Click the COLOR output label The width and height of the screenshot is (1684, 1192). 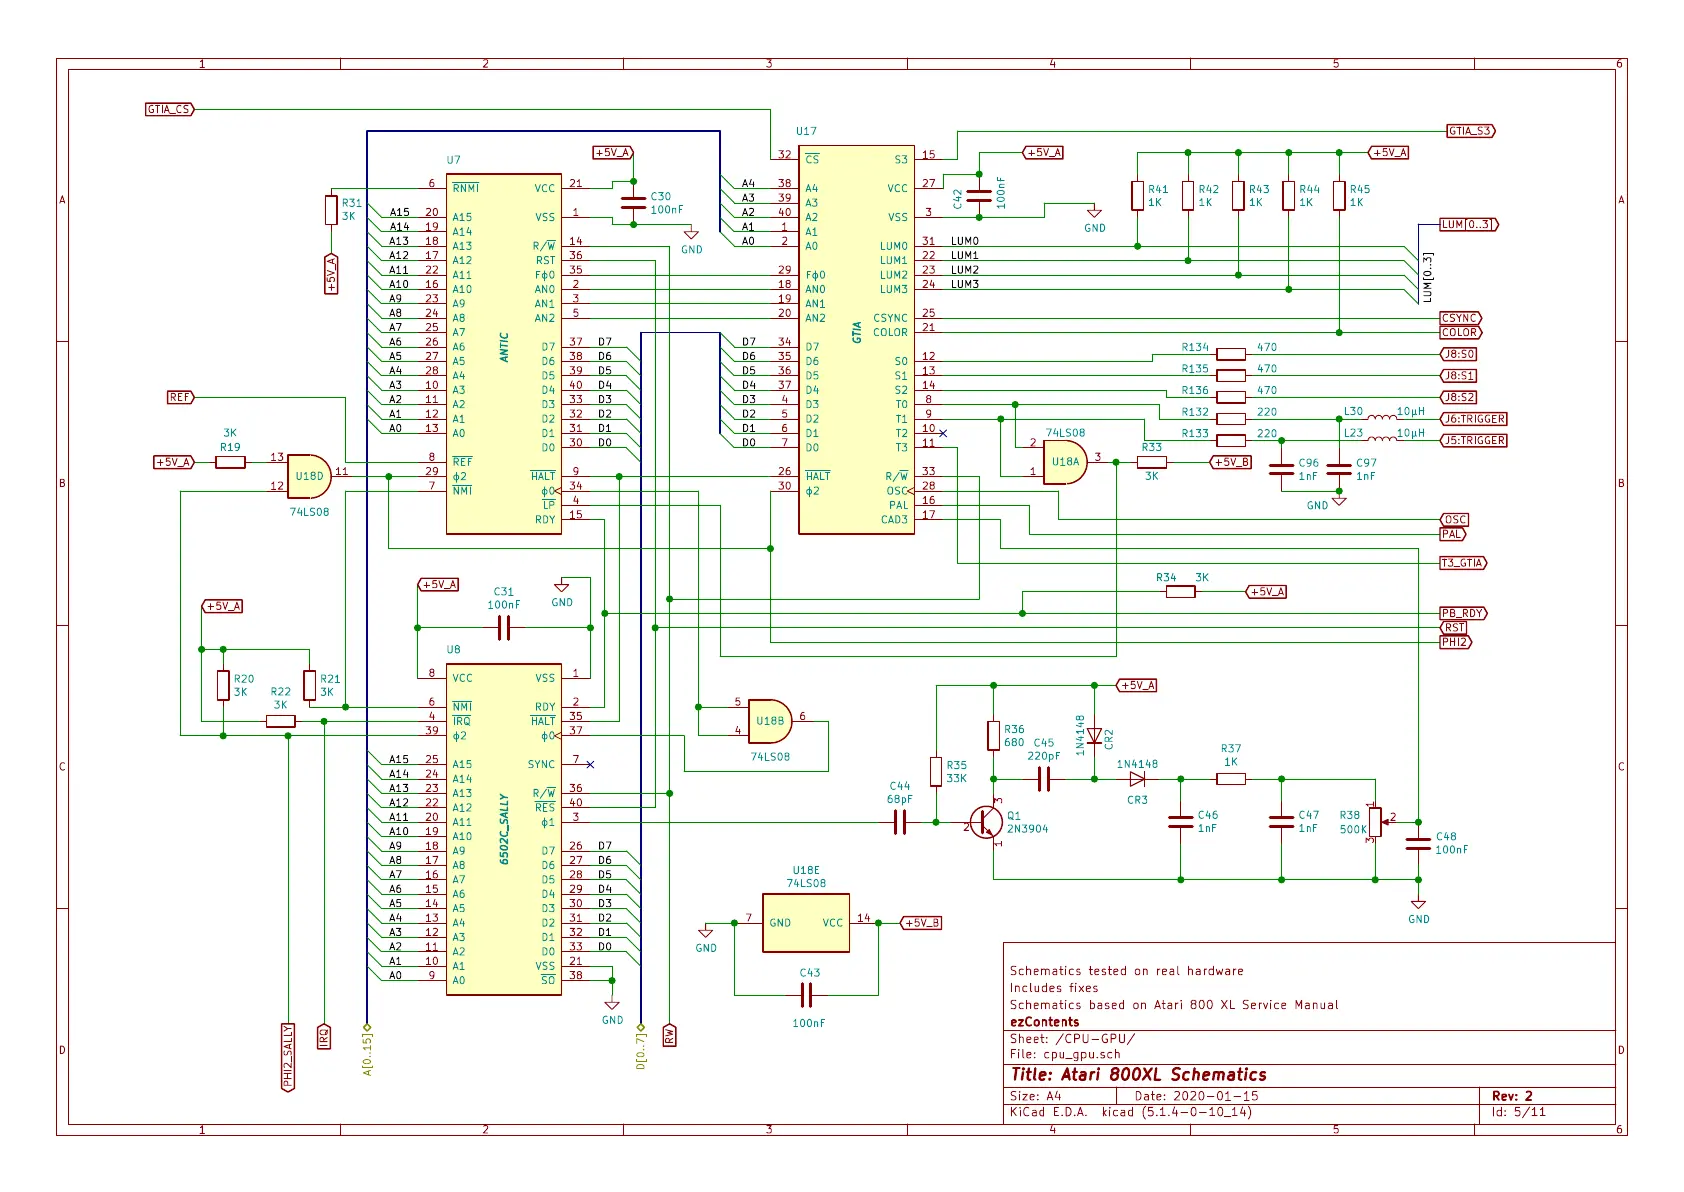(x=1461, y=333)
